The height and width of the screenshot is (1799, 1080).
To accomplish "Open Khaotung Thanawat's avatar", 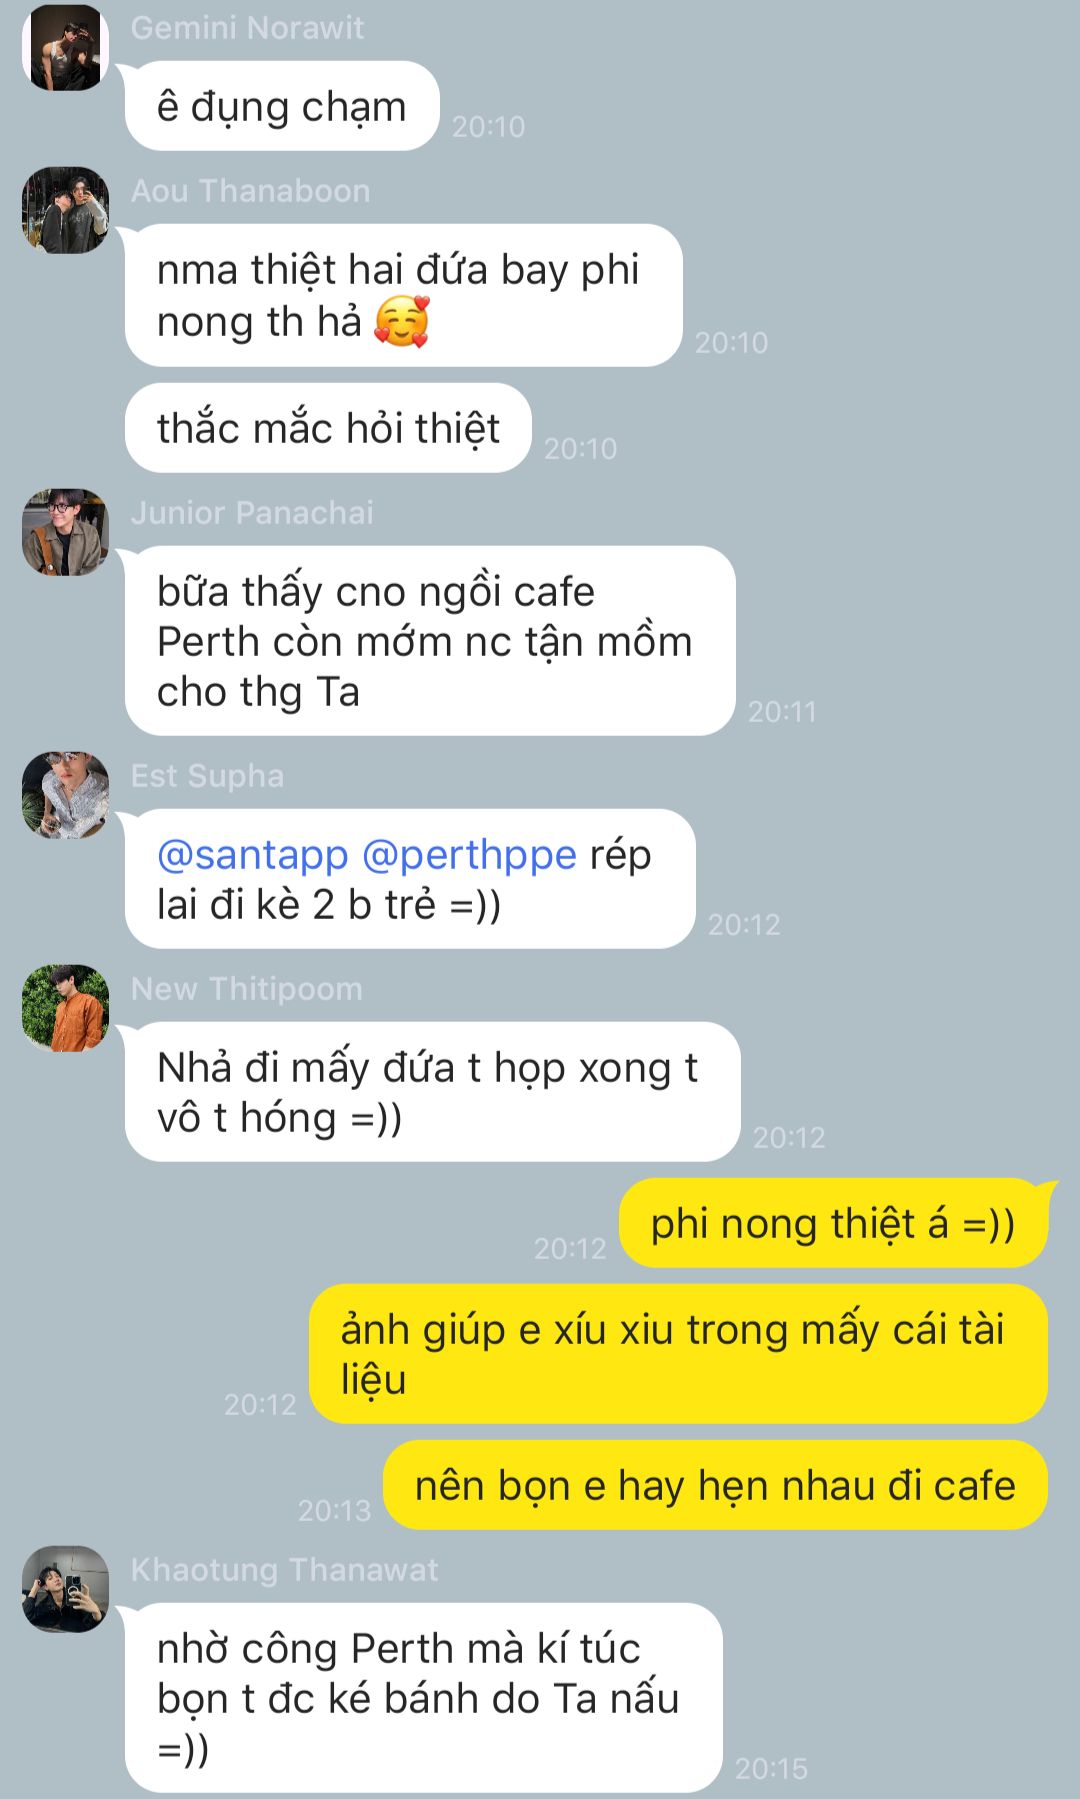I will [65, 1589].
